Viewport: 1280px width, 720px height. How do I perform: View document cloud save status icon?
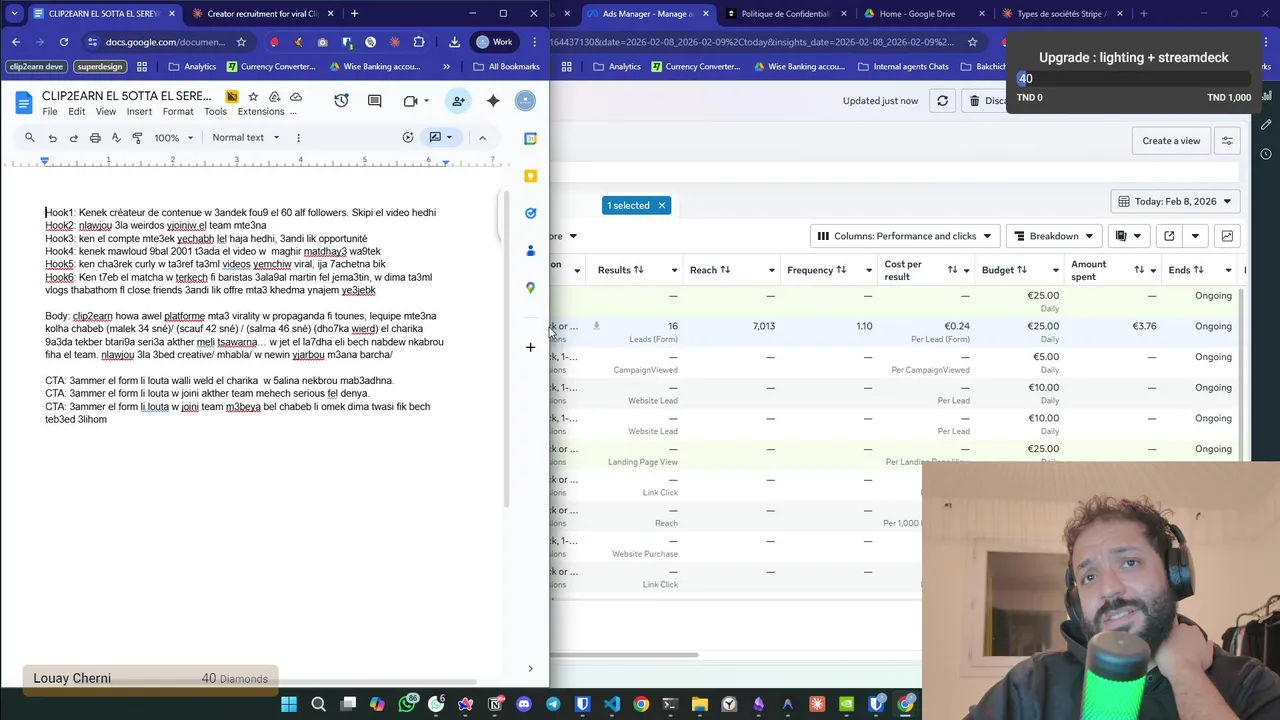point(296,97)
